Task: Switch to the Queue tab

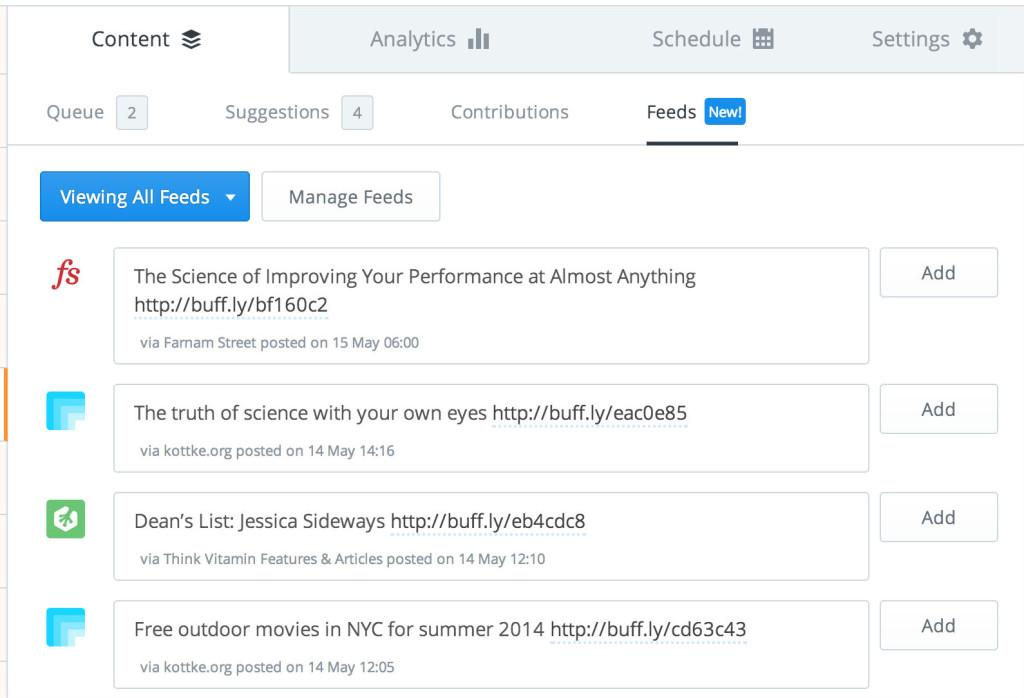Action: (x=75, y=112)
